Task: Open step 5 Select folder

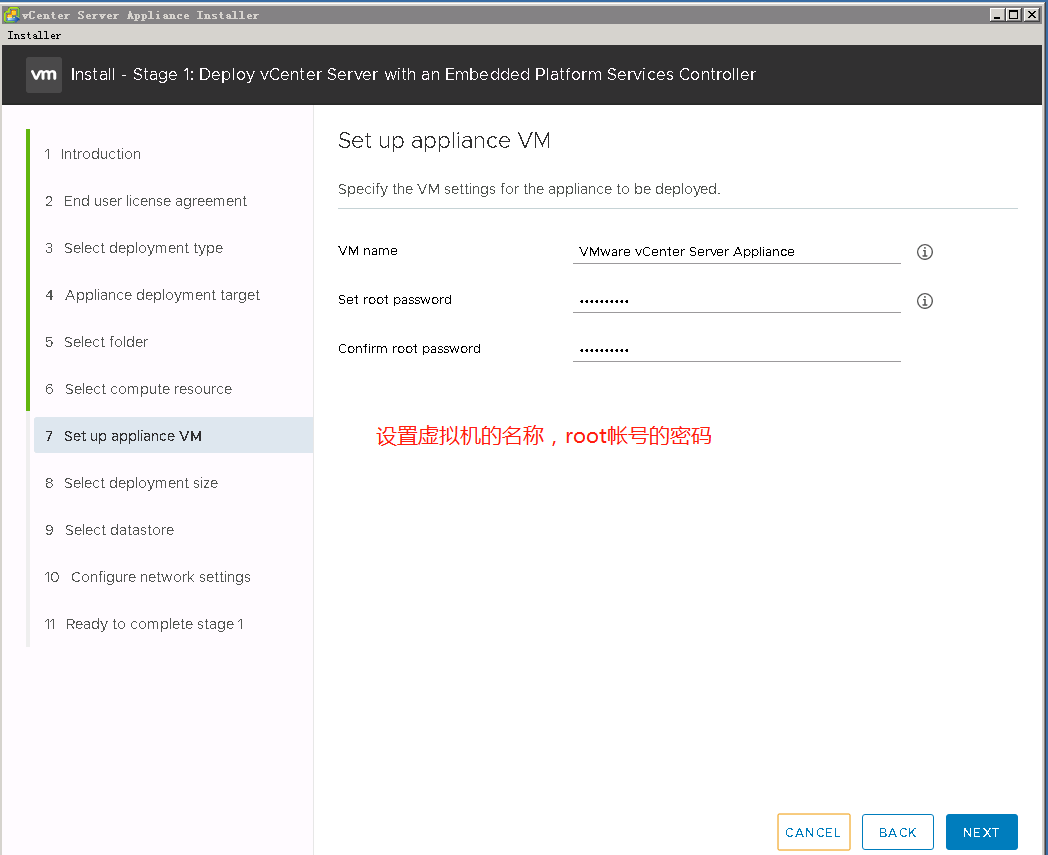Action: tap(96, 342)
